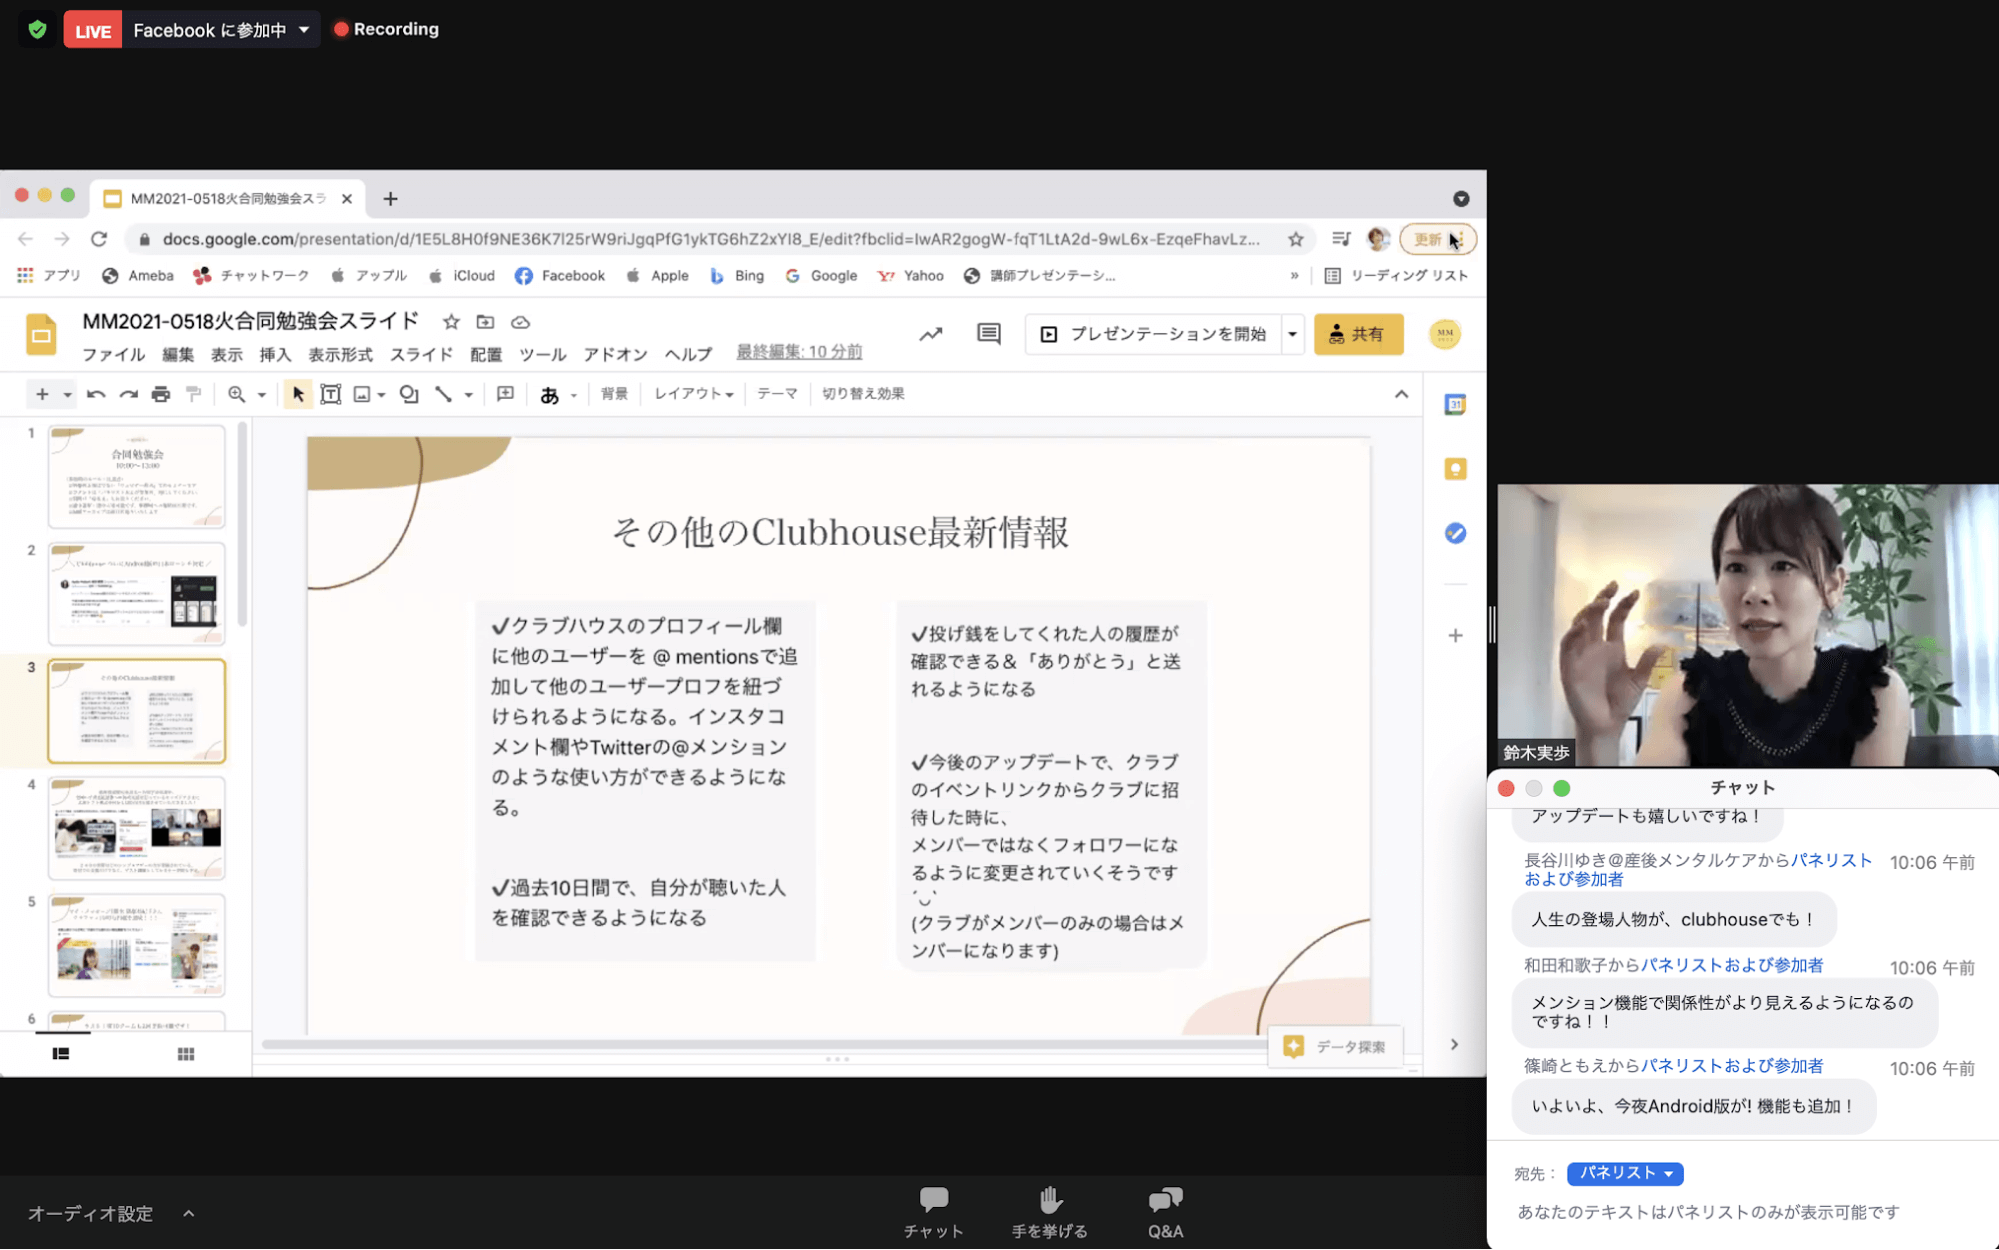1999x1250 pixels.
Task: Collapse the Slides toolbar with chevron
Action: (1401, 394)
